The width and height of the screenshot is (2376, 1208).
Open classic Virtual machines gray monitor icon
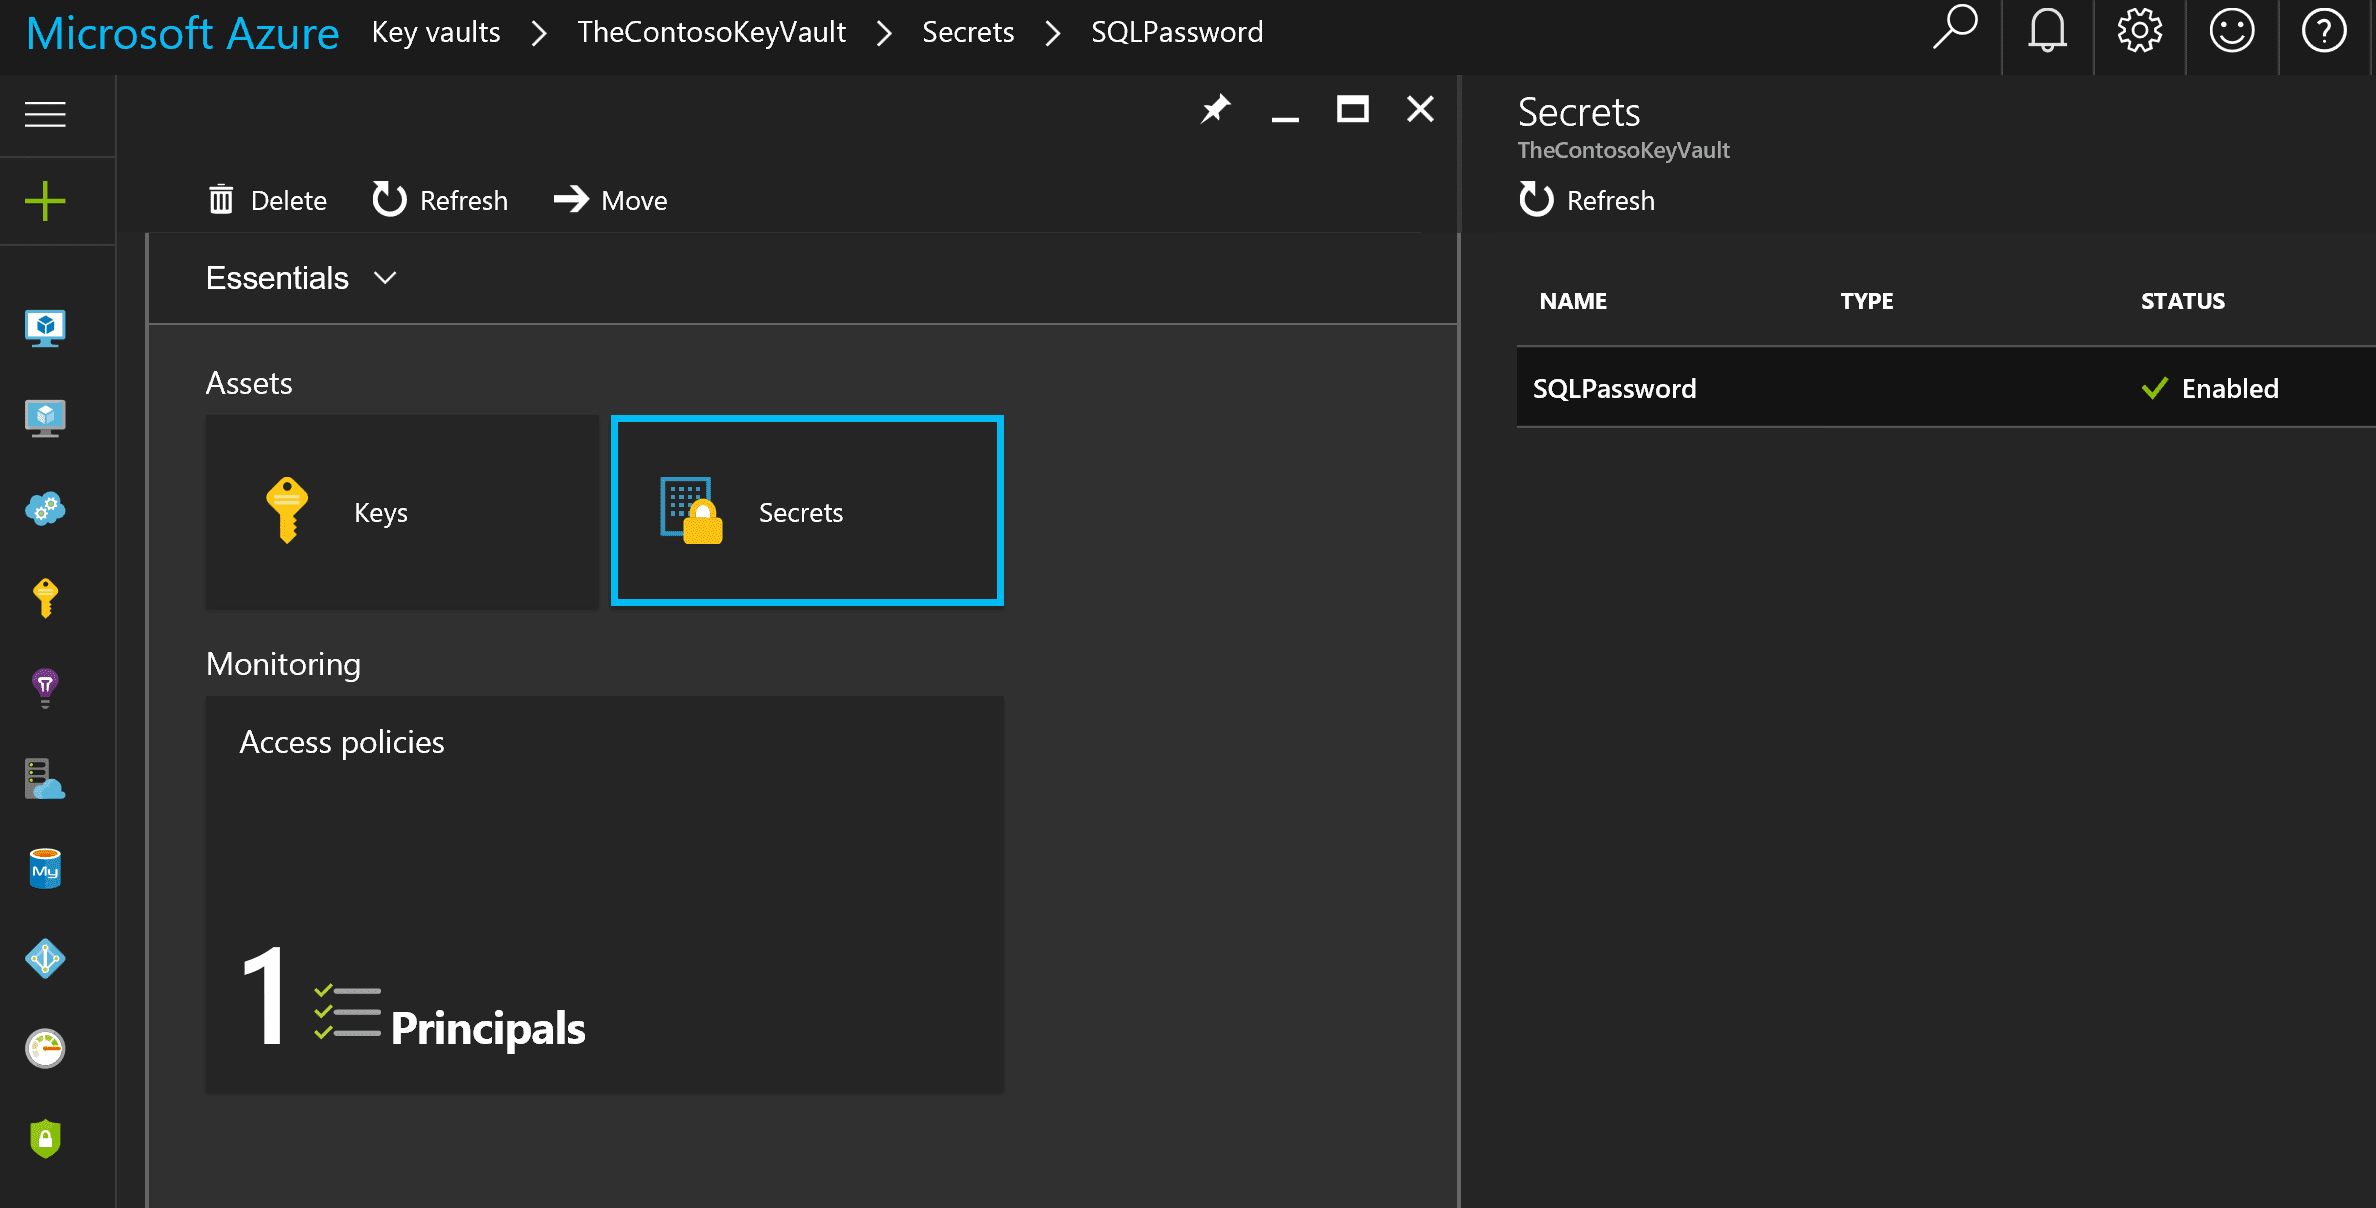45,418
